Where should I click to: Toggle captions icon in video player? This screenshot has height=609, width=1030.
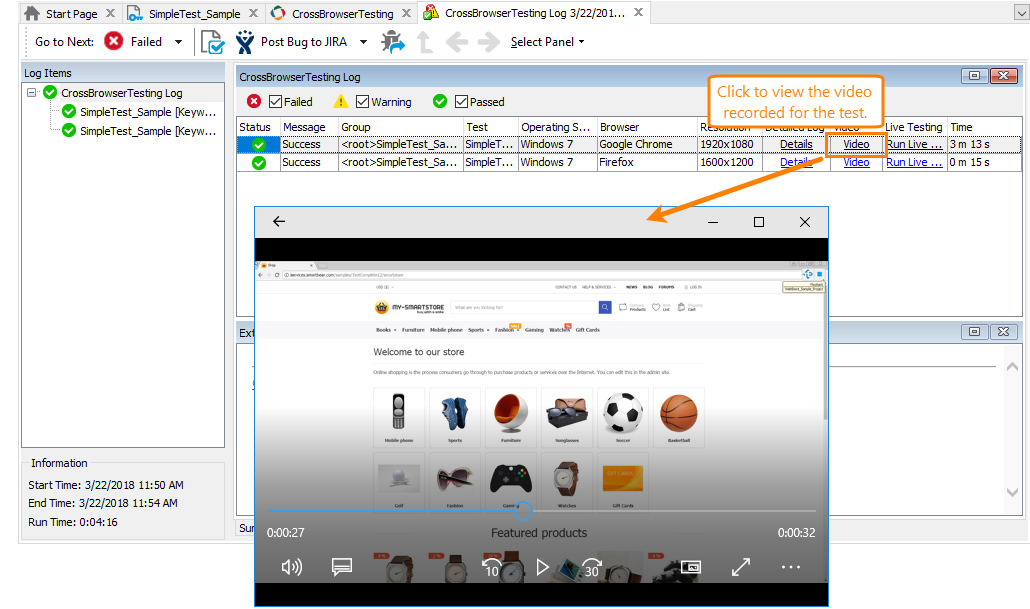point(342,566)
